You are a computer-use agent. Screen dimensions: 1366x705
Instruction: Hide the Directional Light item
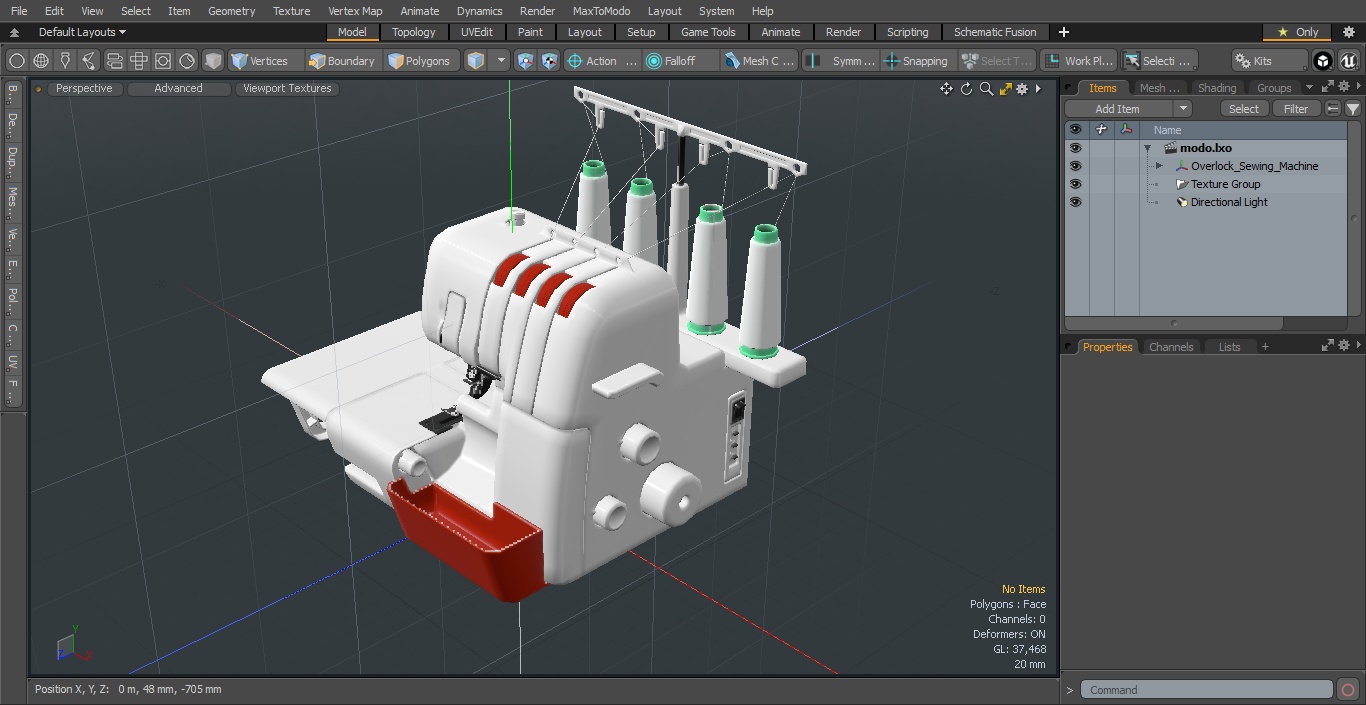pos(1075,202)
